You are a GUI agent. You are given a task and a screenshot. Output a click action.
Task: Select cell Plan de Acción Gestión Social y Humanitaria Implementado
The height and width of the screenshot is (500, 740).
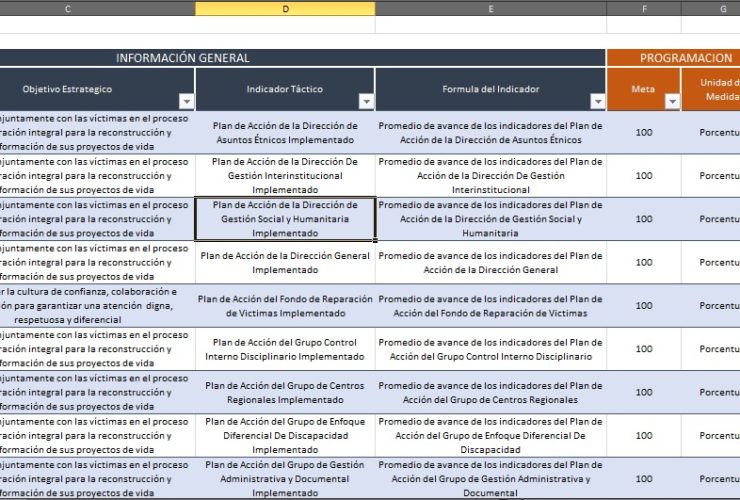[285, 219]
